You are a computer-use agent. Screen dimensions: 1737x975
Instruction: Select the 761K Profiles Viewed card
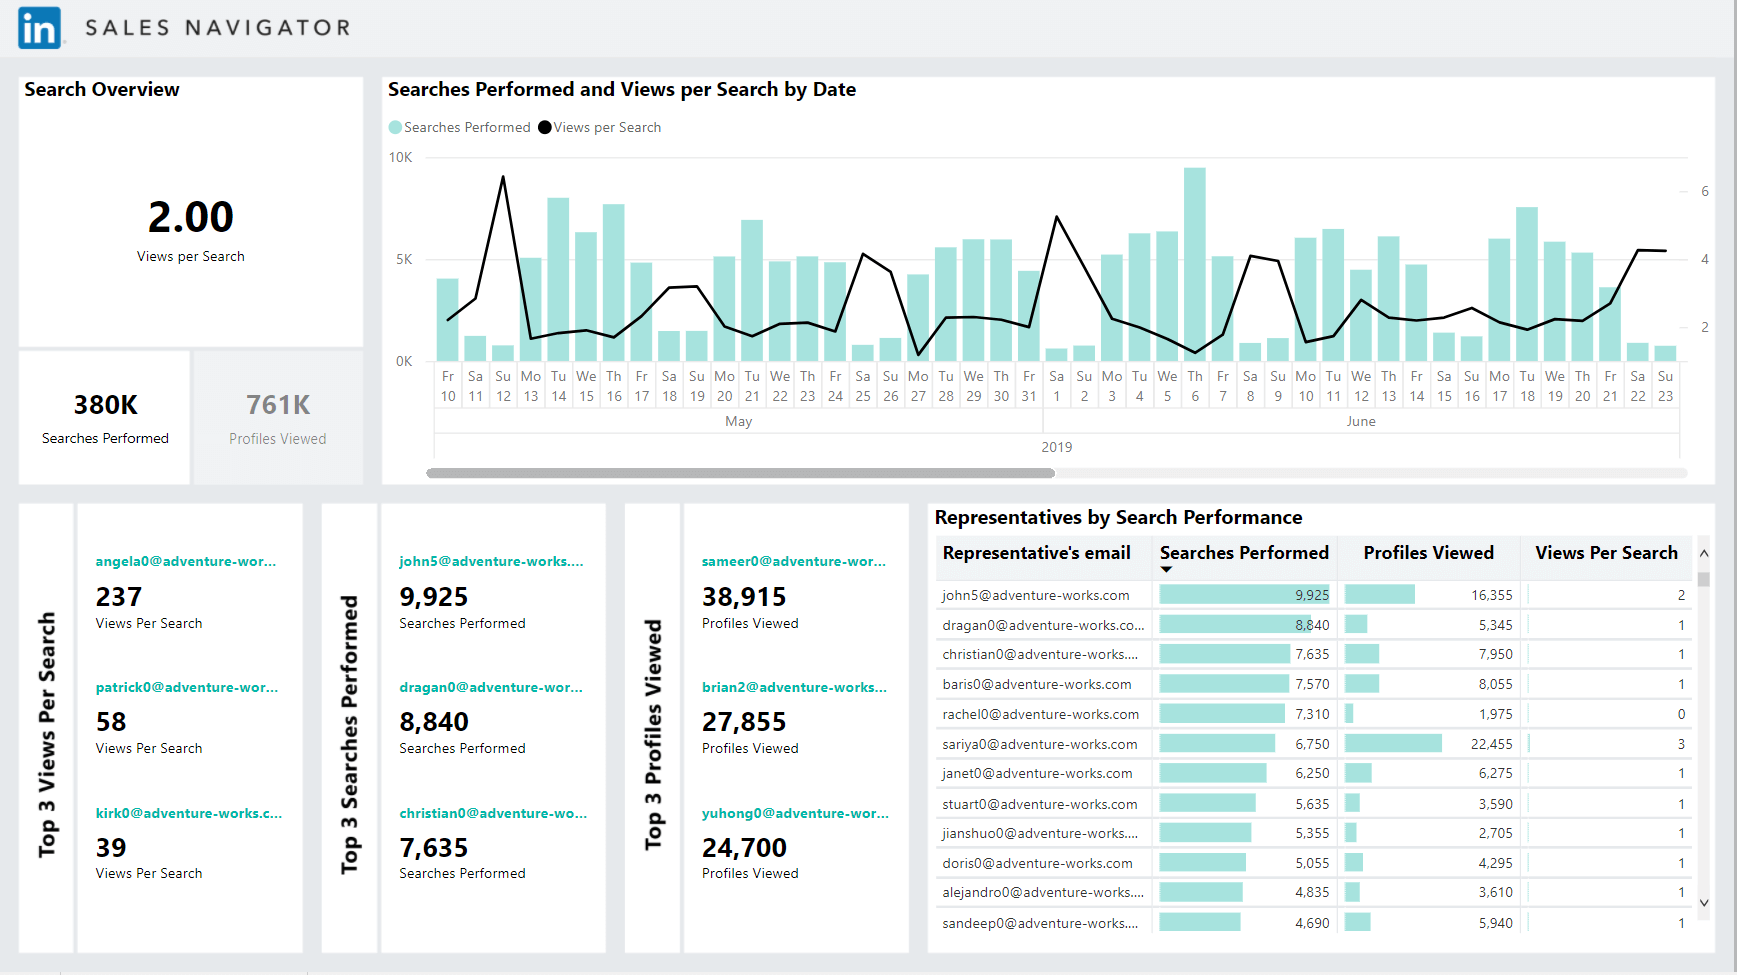(x=278, y=418)
